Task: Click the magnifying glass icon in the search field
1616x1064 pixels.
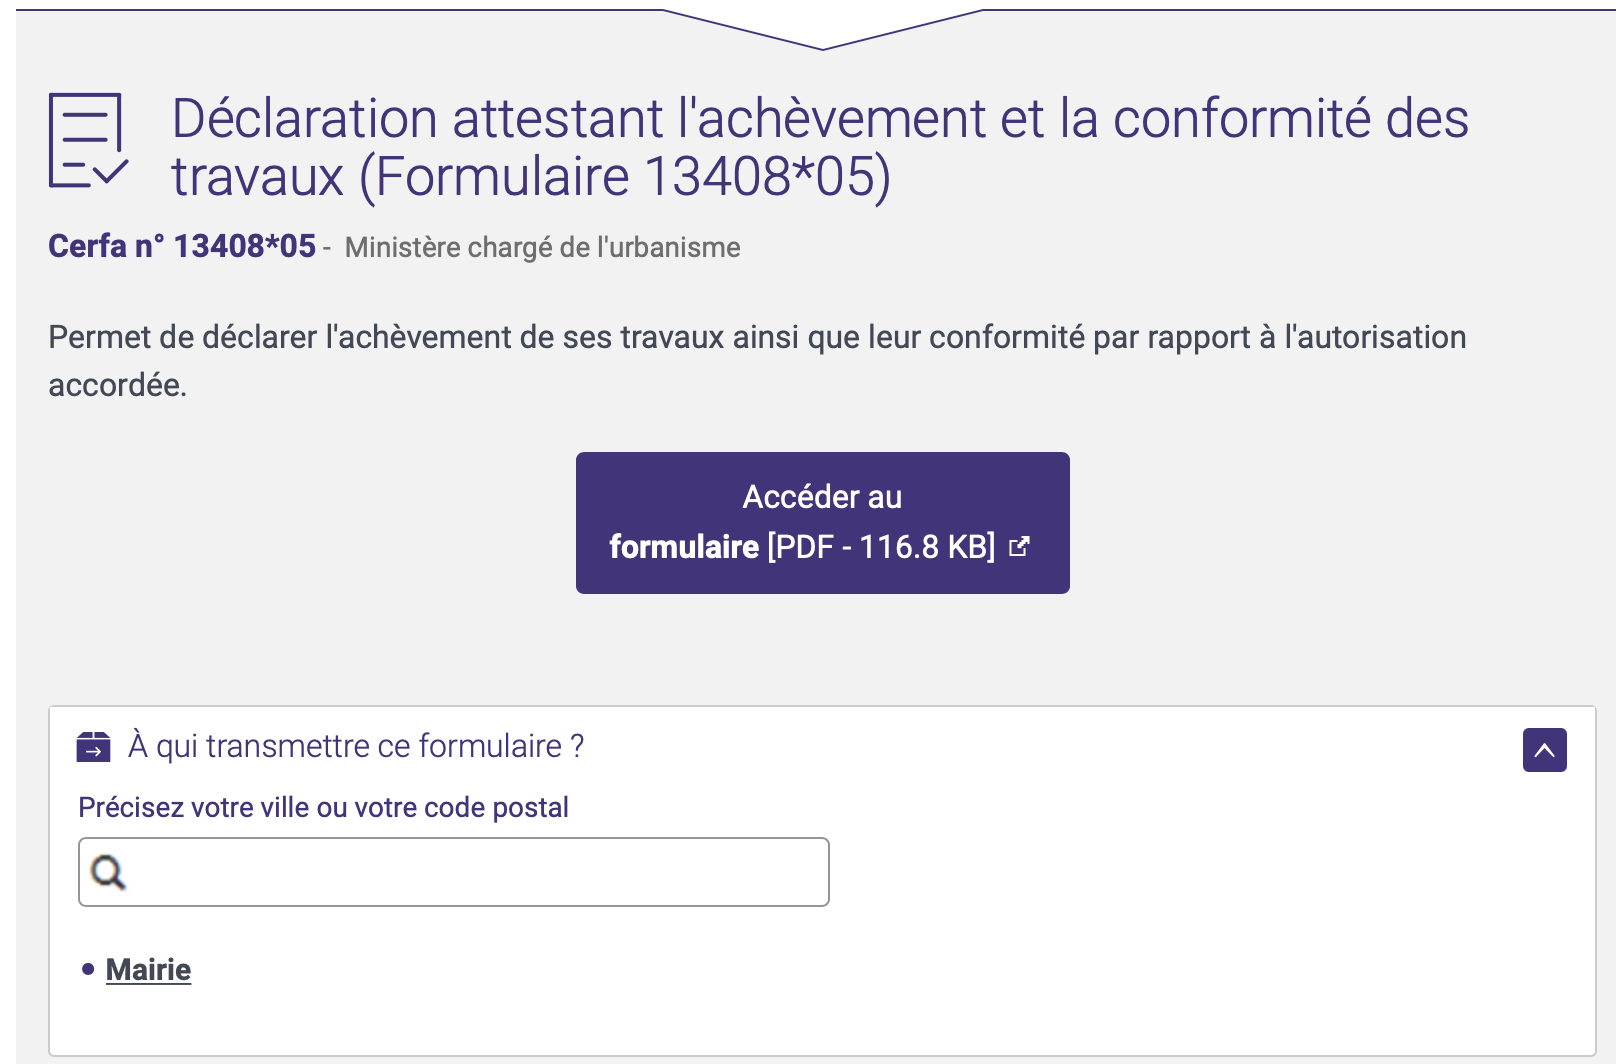Action: pos(108,872)
